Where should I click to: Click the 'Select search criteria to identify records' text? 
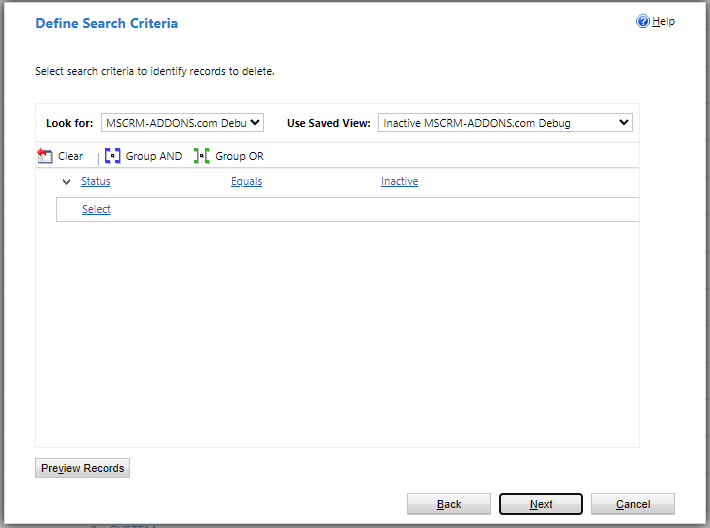155,72
